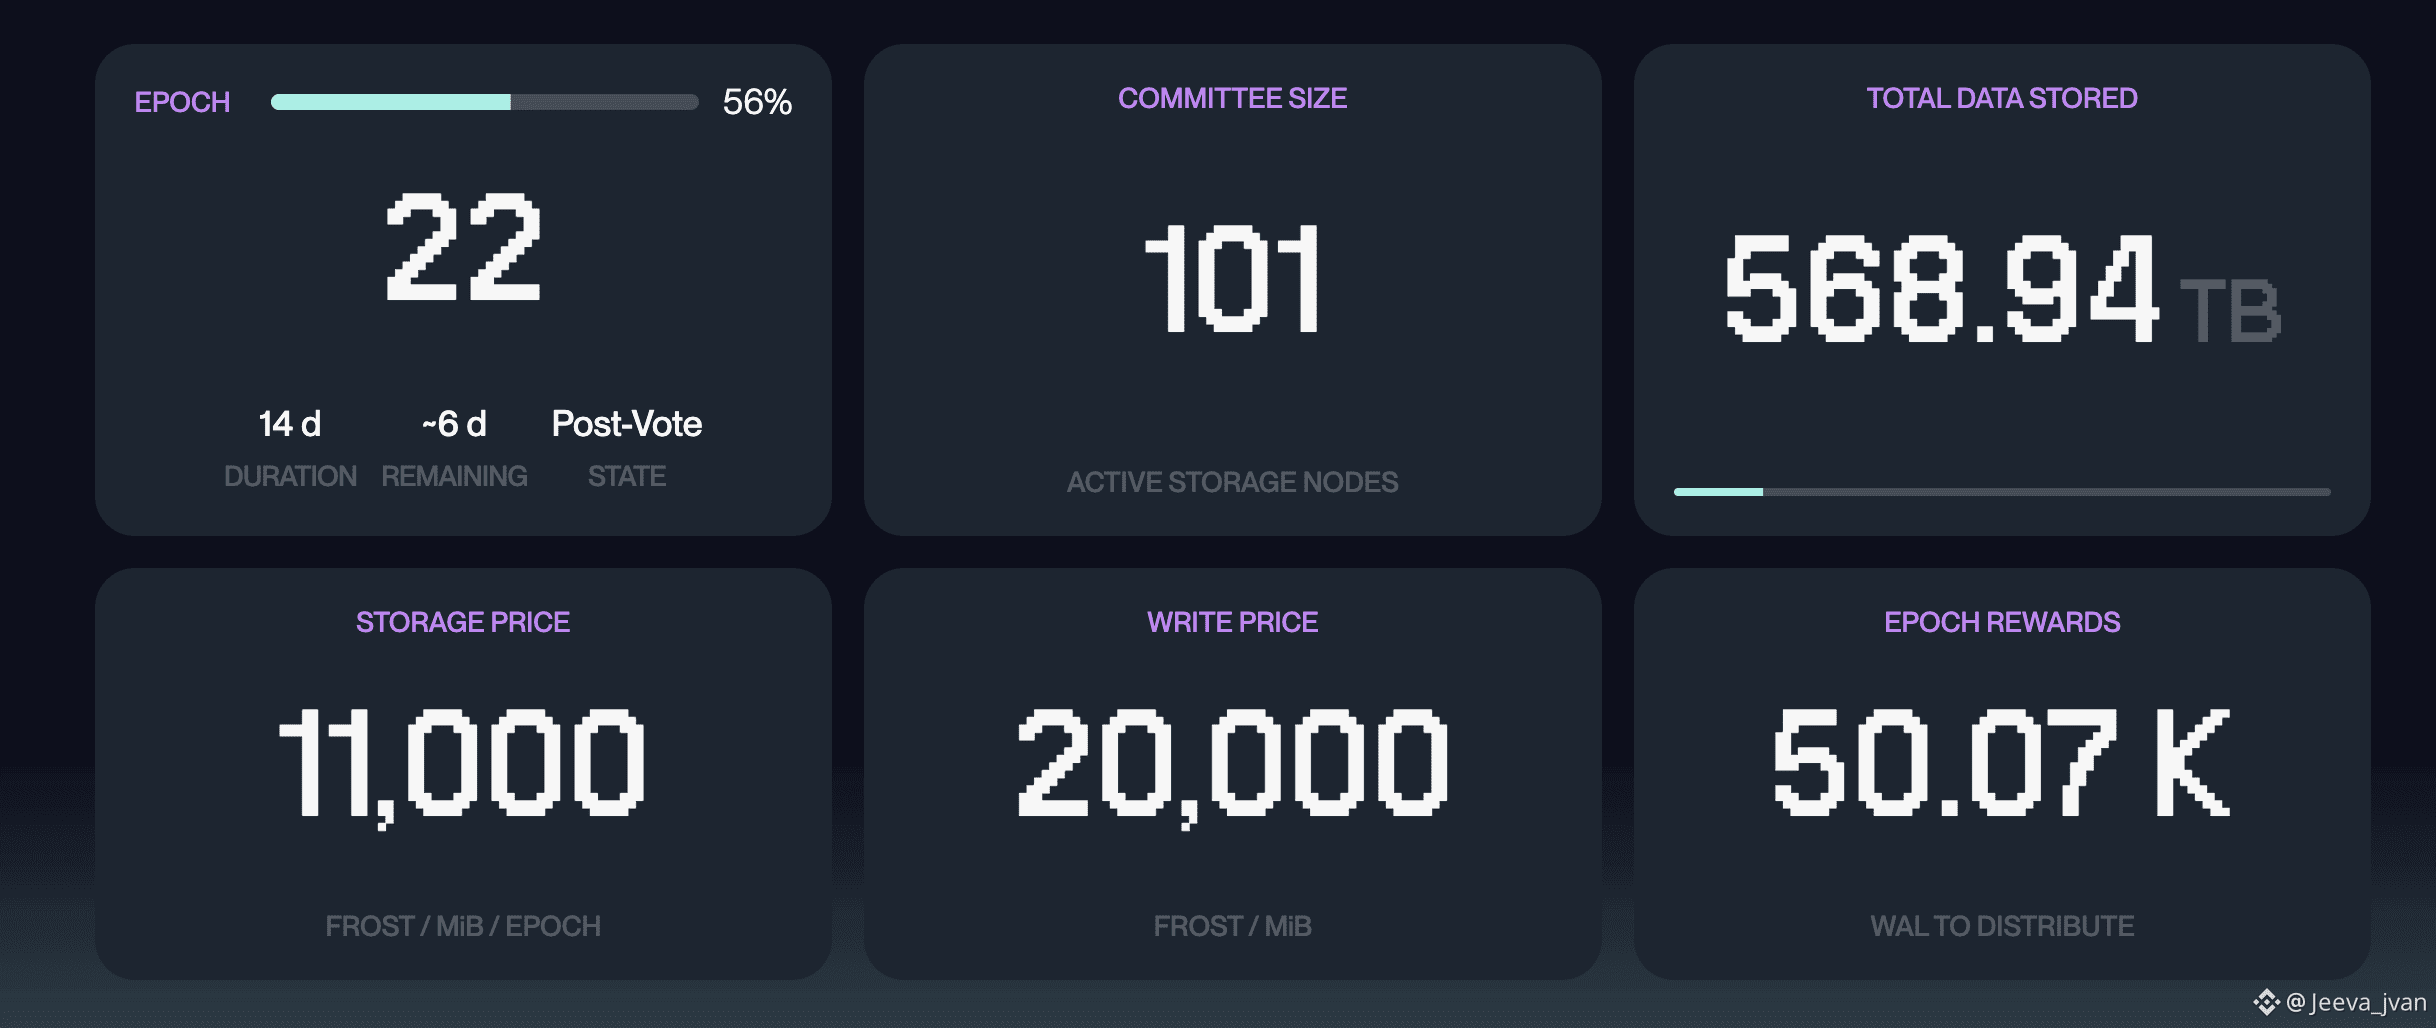Screen dimensions: 2436x1028
Task: Click the 56% epoch progress label
Action: [757, 102]
